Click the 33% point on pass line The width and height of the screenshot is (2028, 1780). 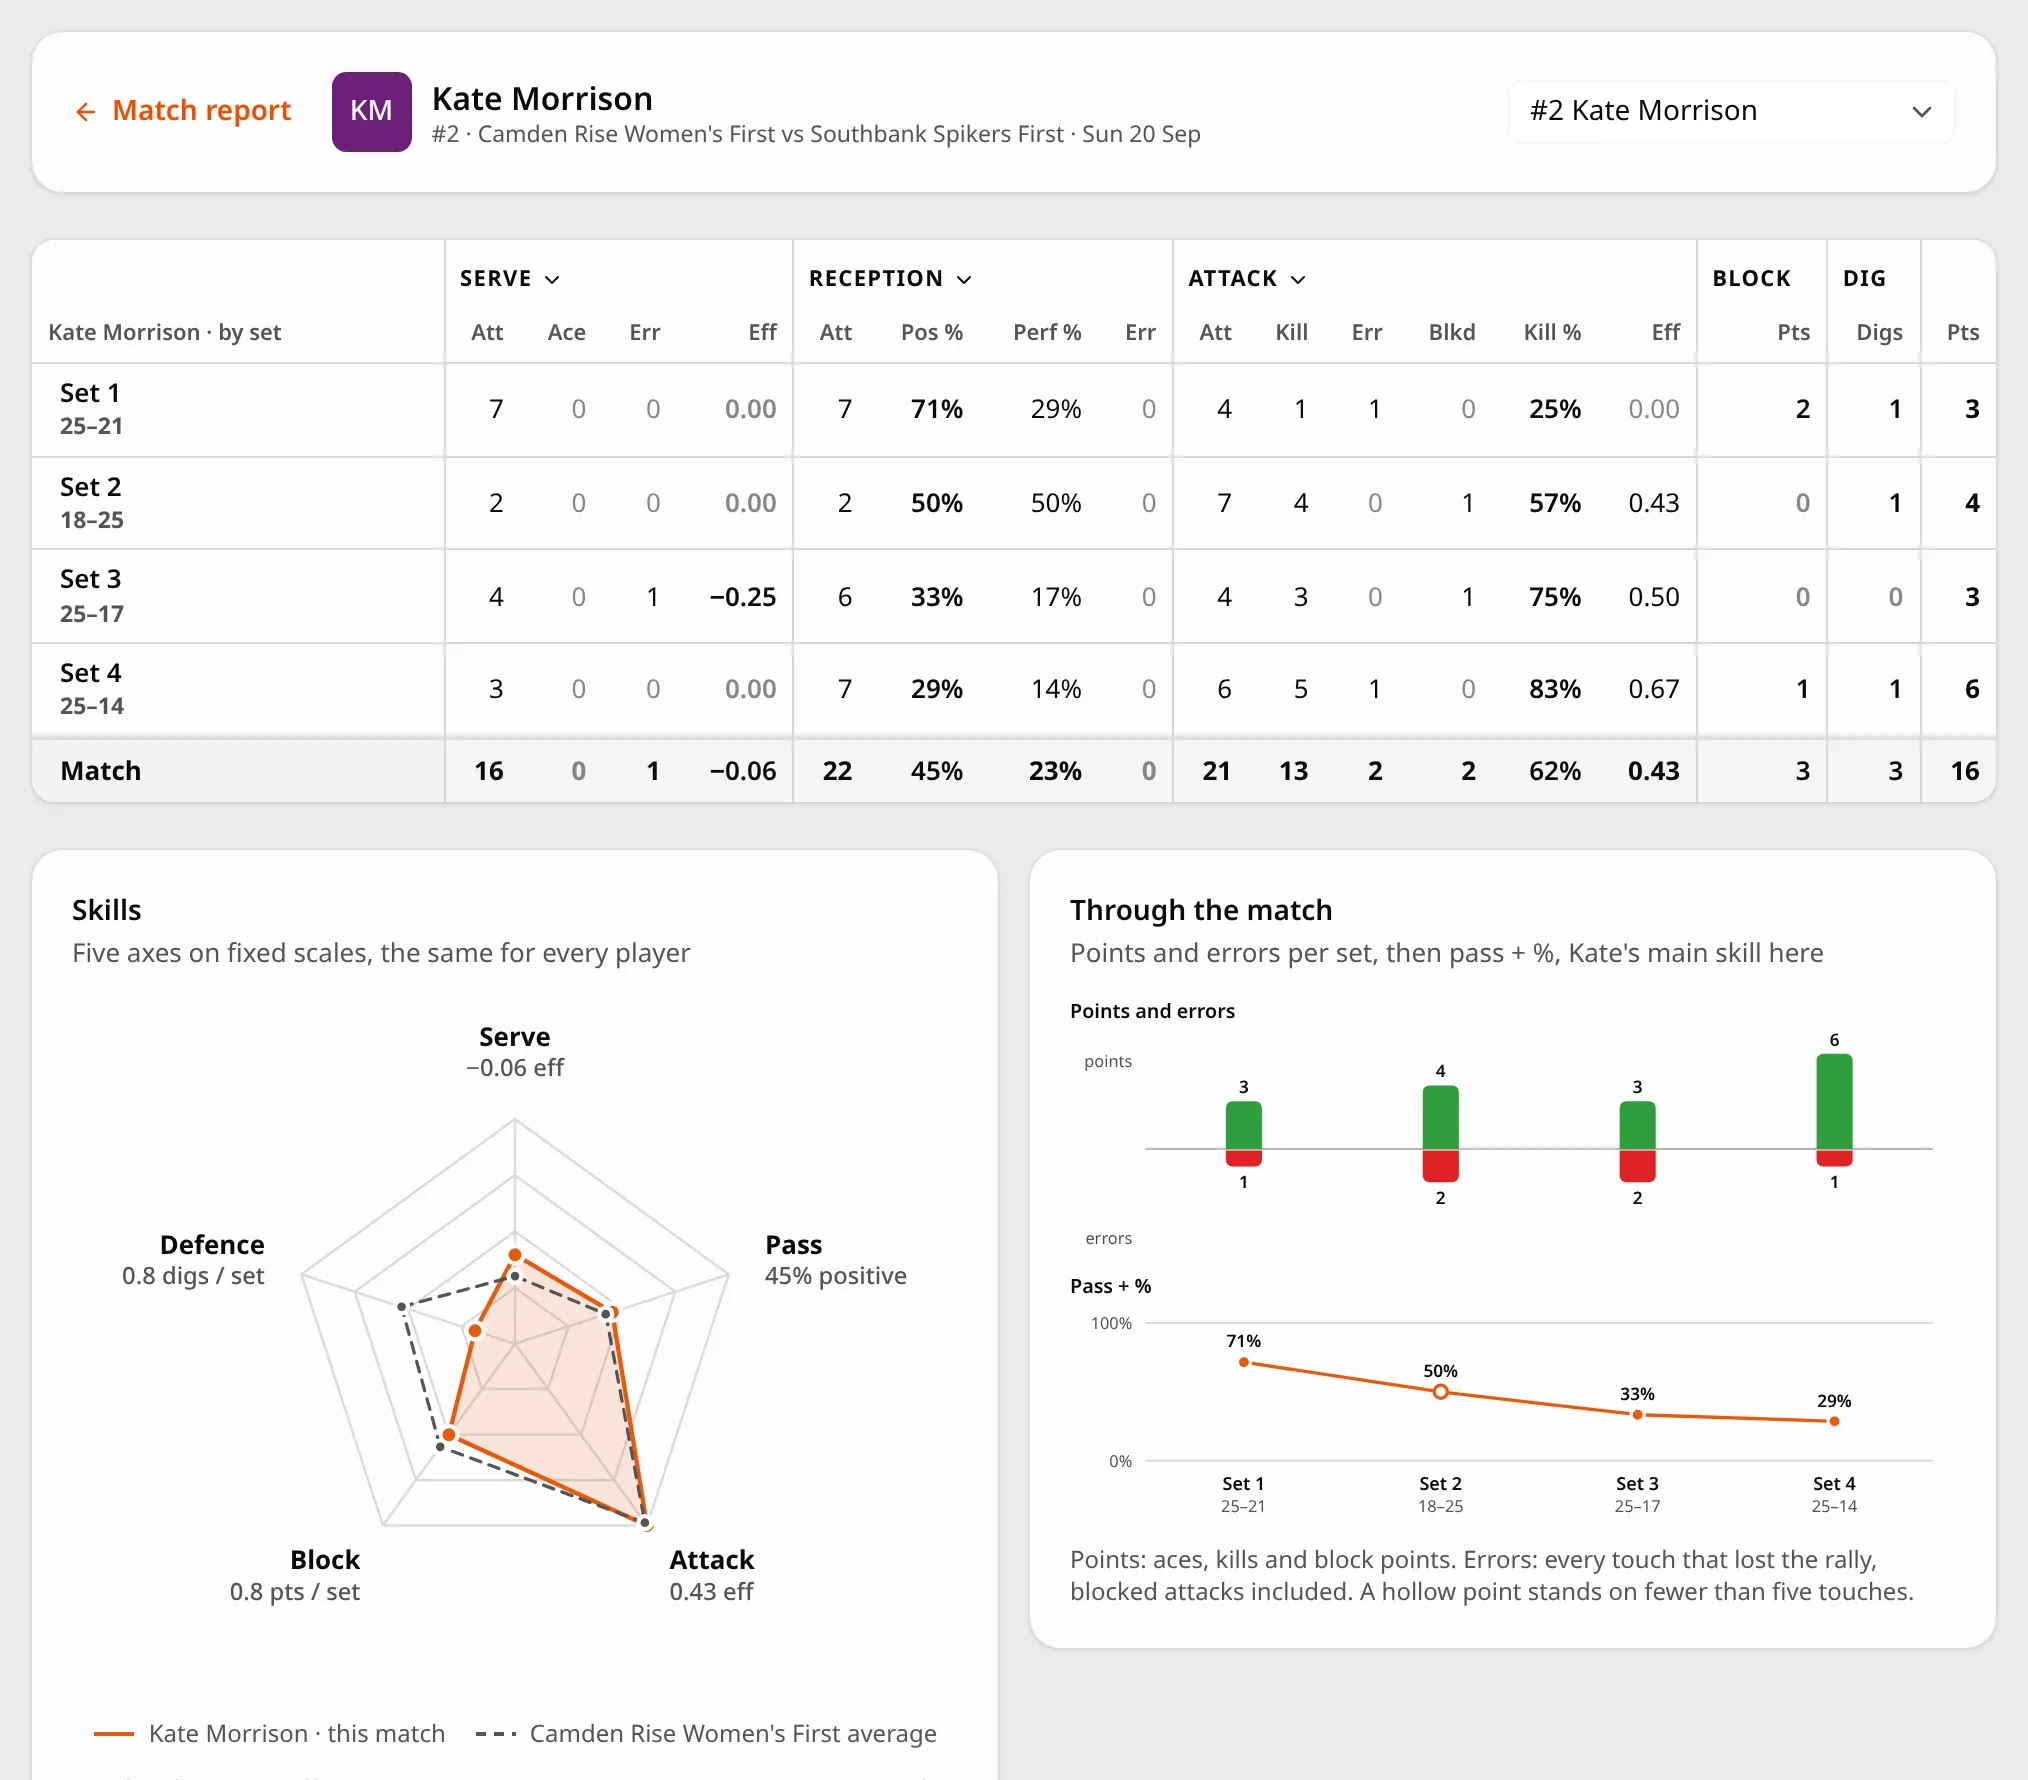(x=1637, y=1415)
